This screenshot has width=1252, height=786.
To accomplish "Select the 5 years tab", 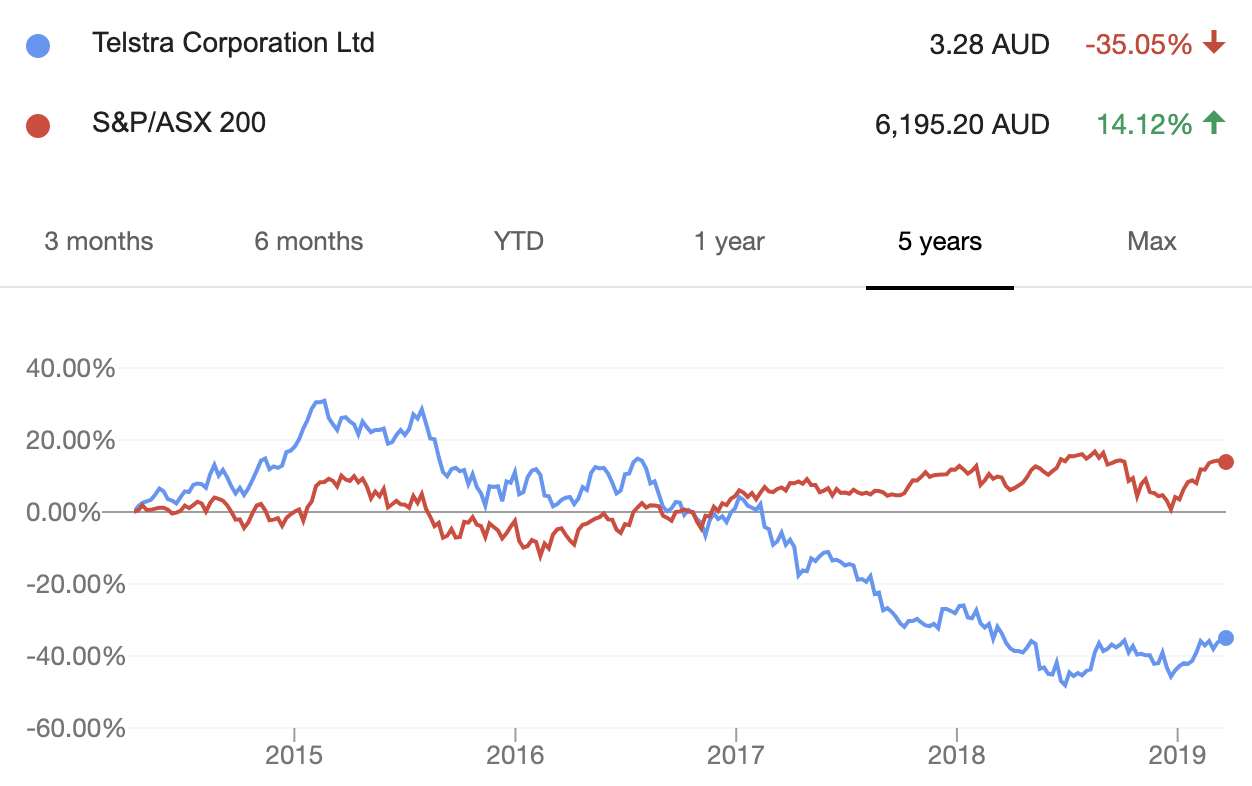I will click(x=940, y=241).
